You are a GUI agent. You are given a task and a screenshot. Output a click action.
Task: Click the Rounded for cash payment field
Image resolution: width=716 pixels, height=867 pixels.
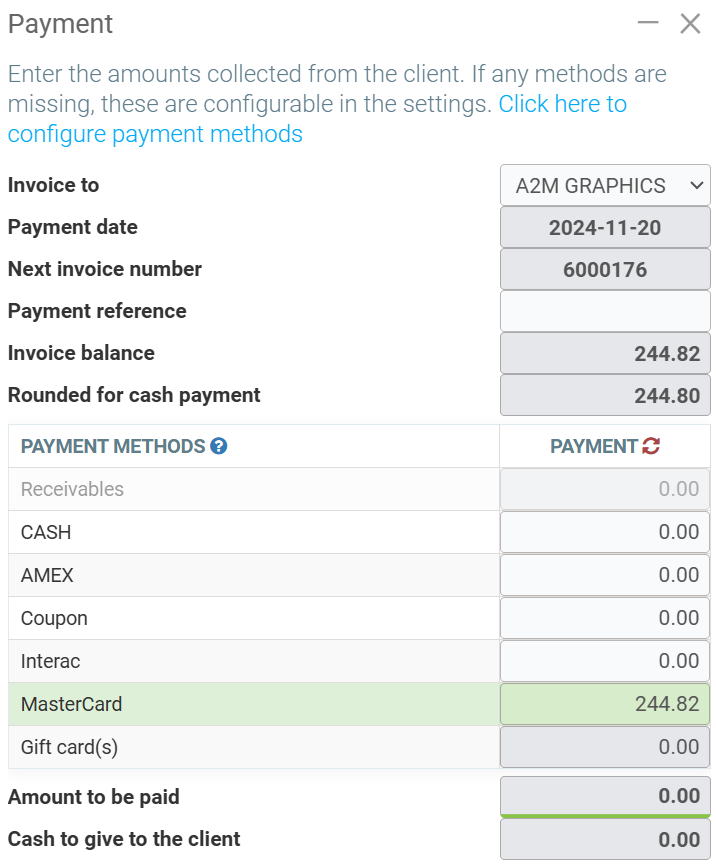(605, 395)
